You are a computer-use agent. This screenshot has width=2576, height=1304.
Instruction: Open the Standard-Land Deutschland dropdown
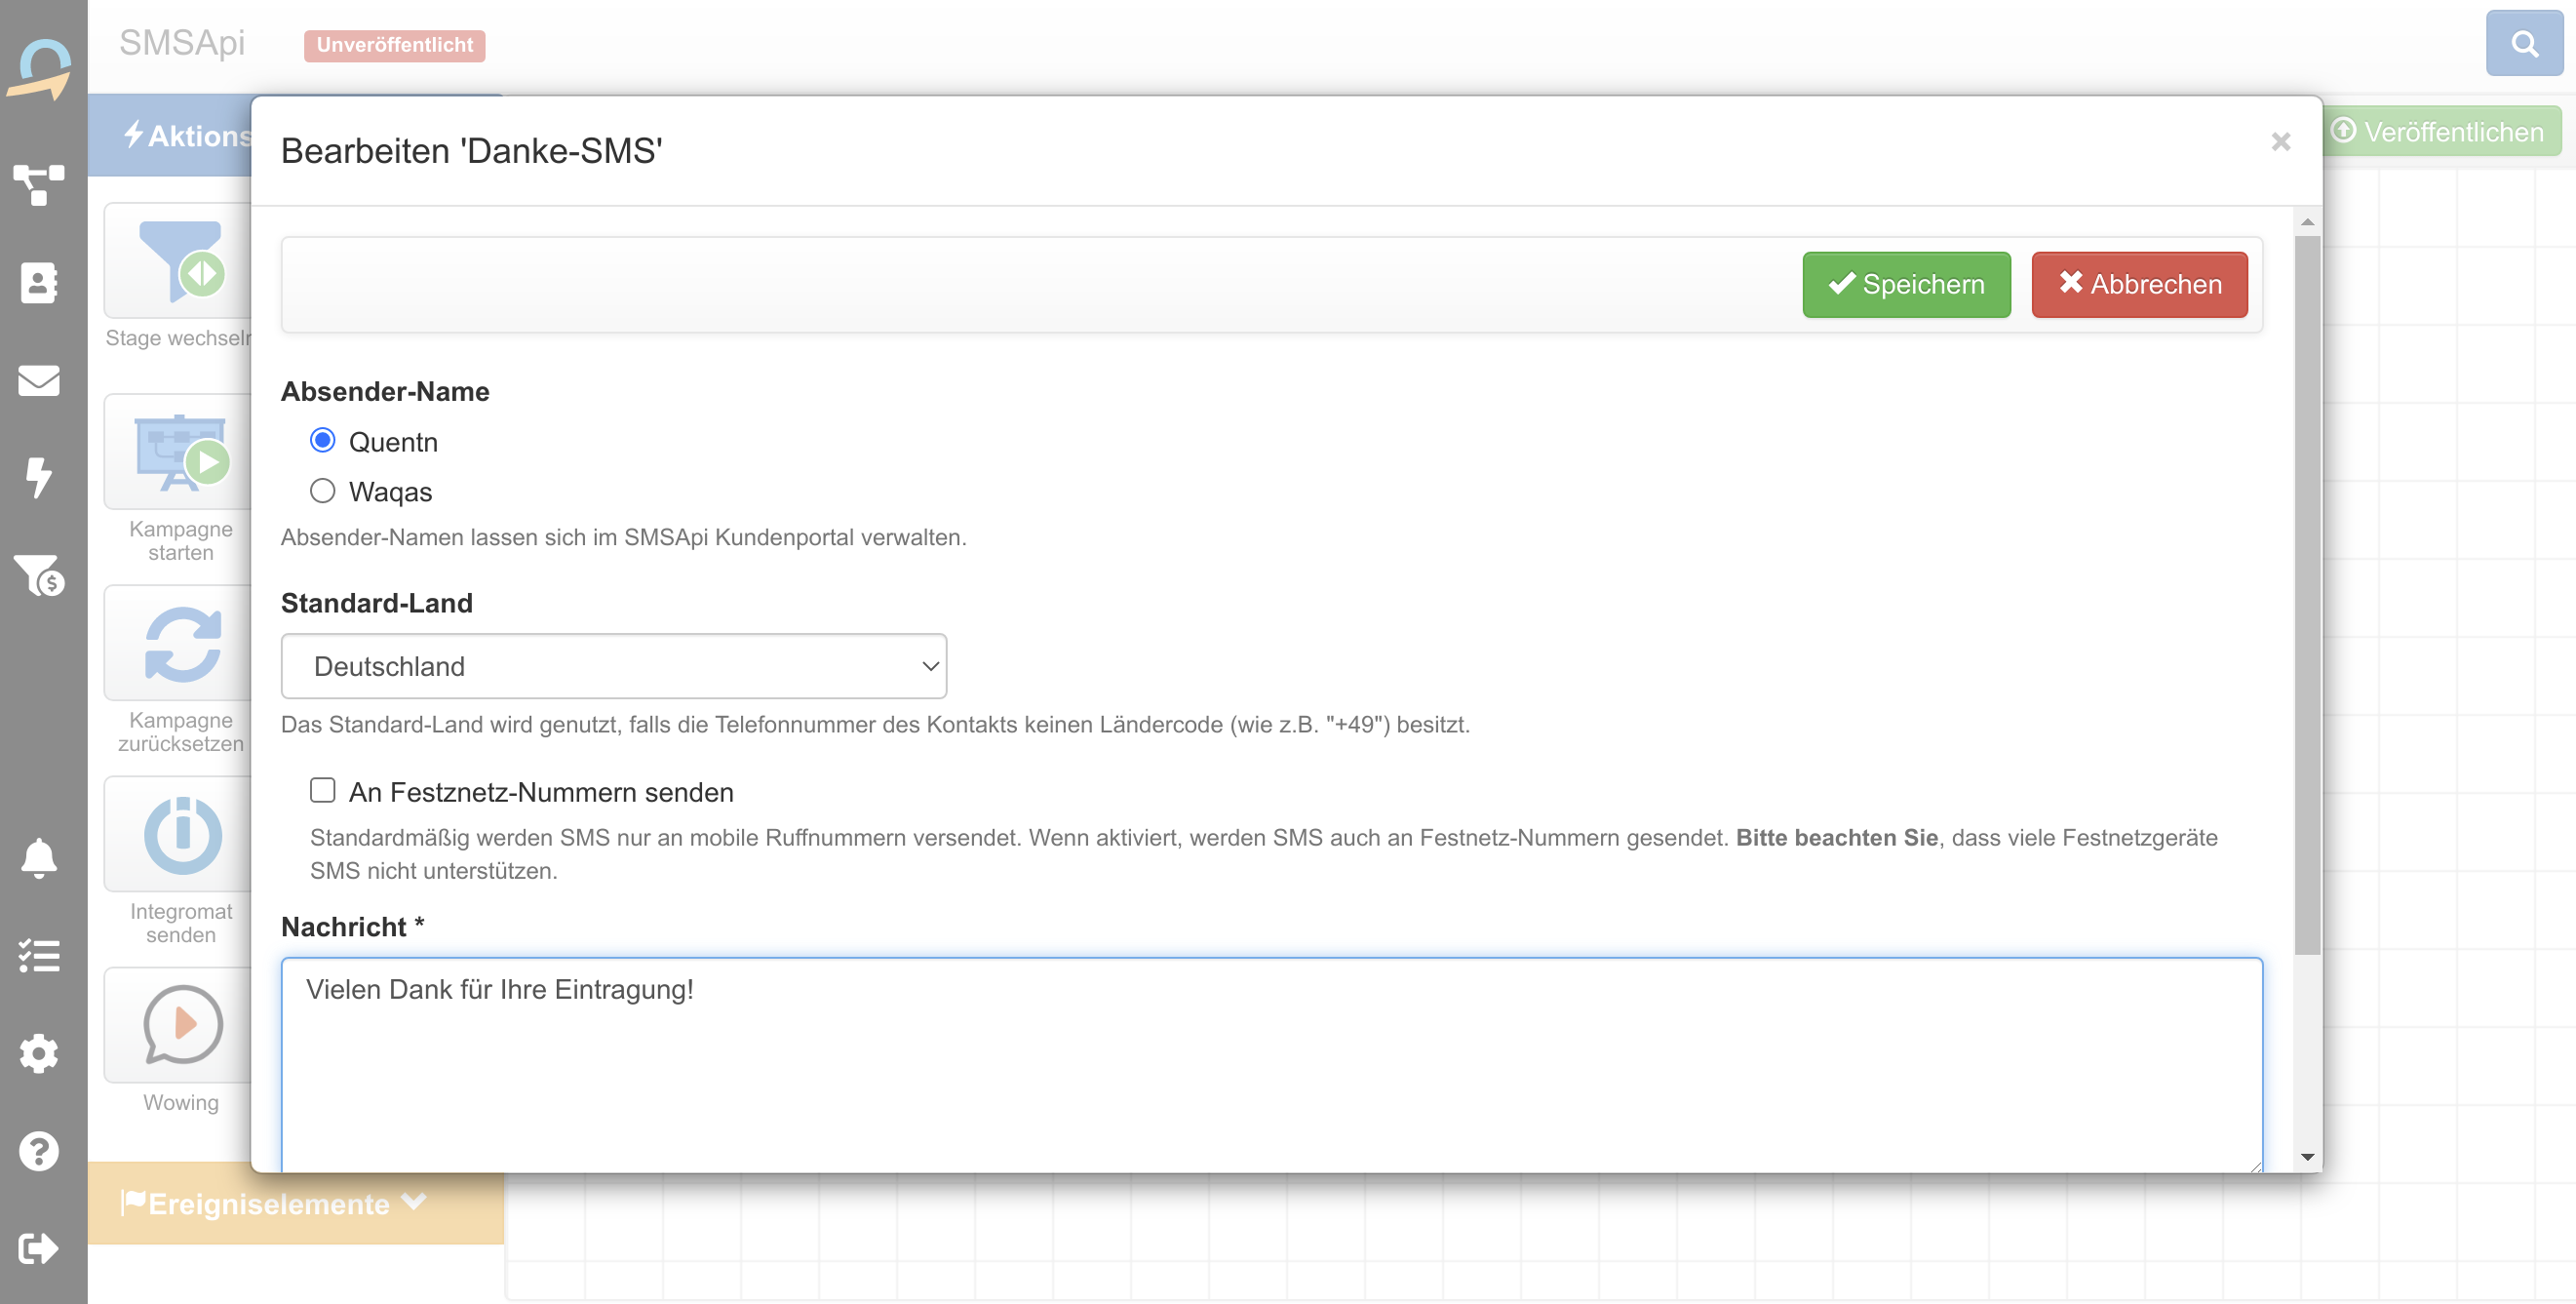pos(613,666)
